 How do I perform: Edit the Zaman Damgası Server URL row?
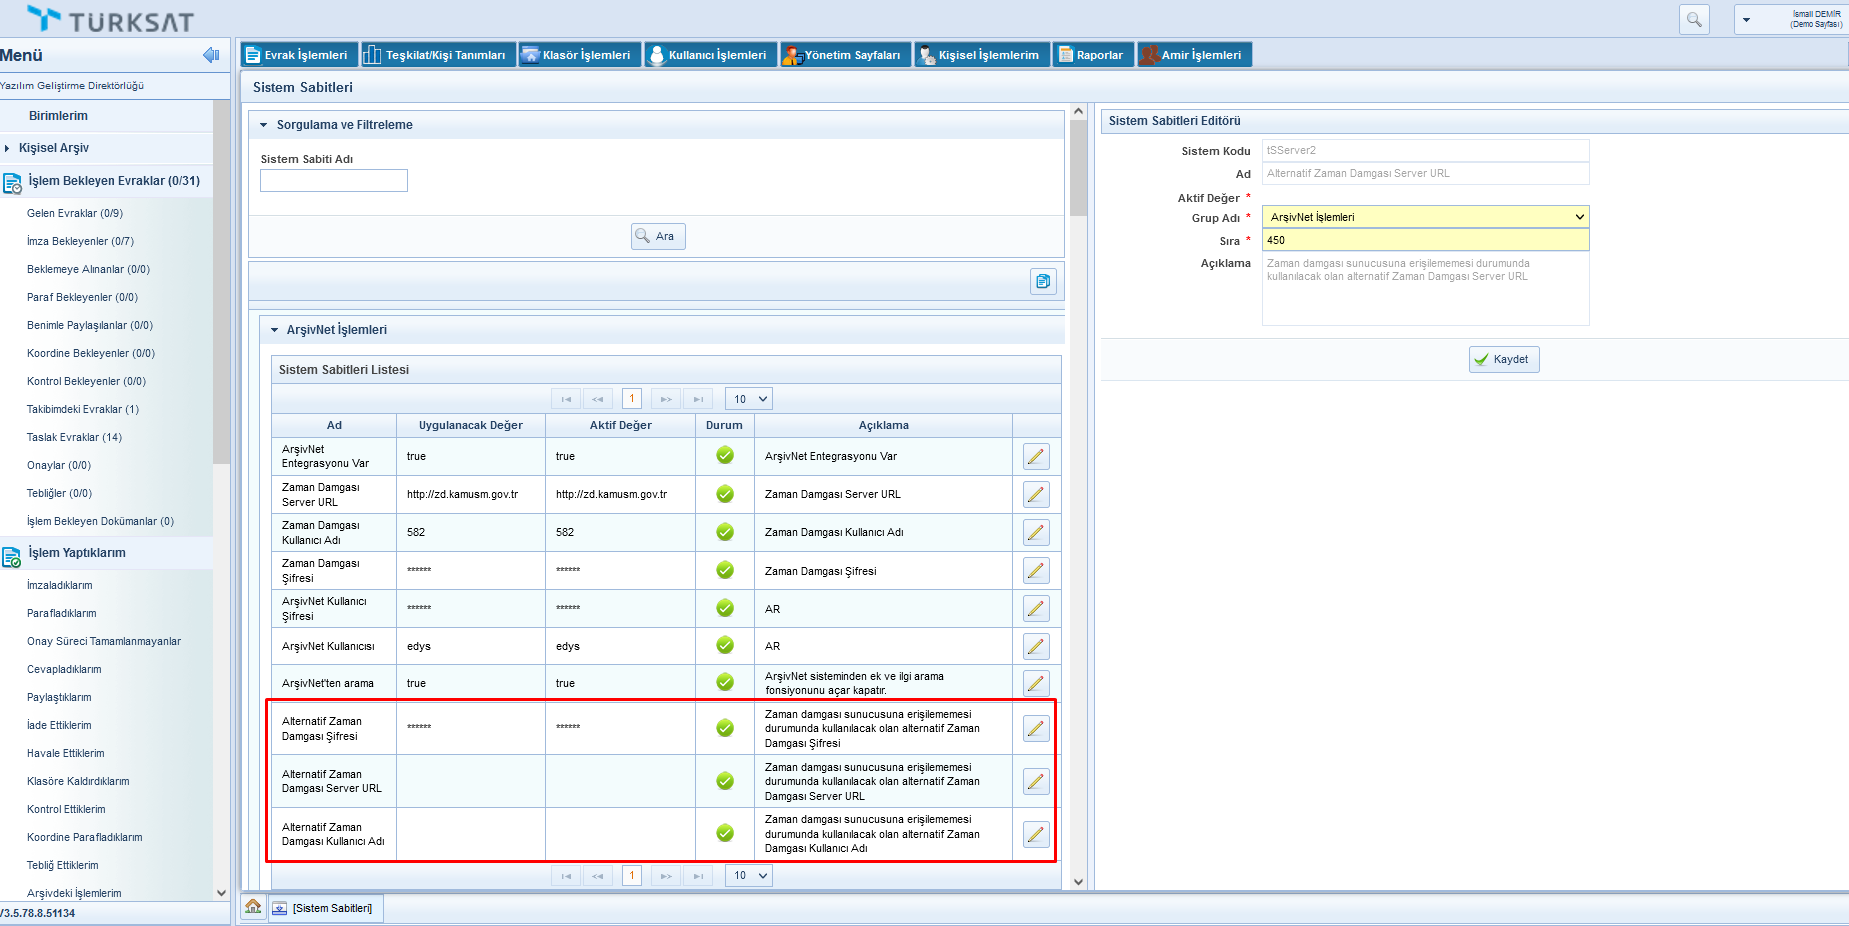pos(1036,495)
